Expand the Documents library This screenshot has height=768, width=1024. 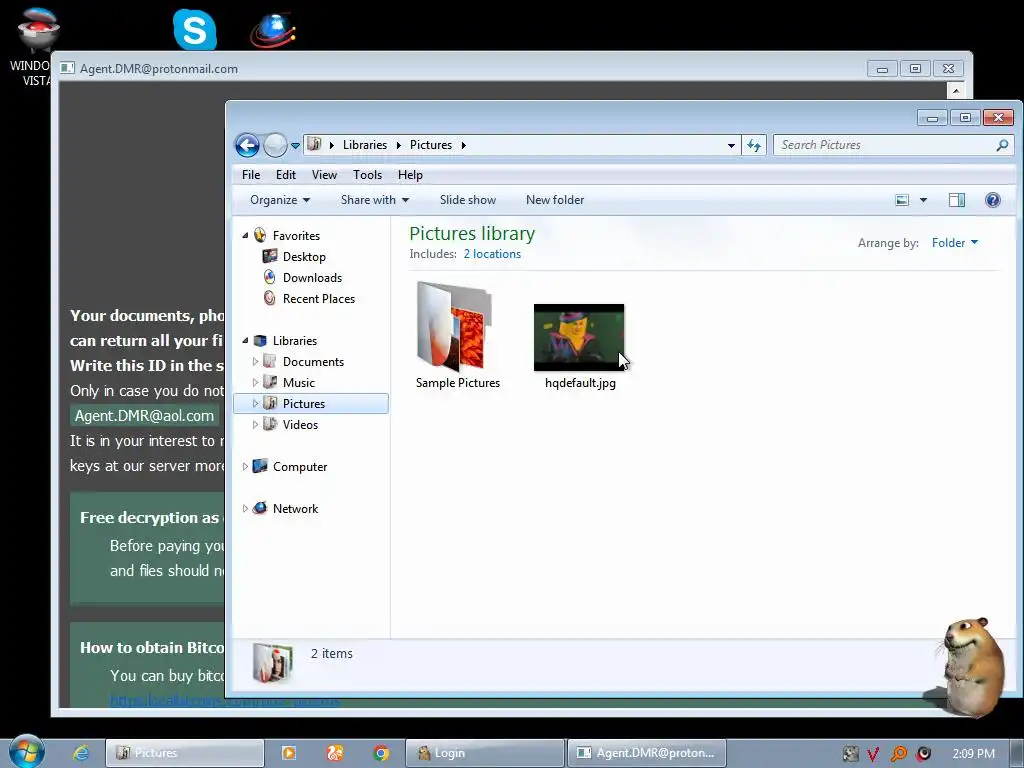pos(255,362)
